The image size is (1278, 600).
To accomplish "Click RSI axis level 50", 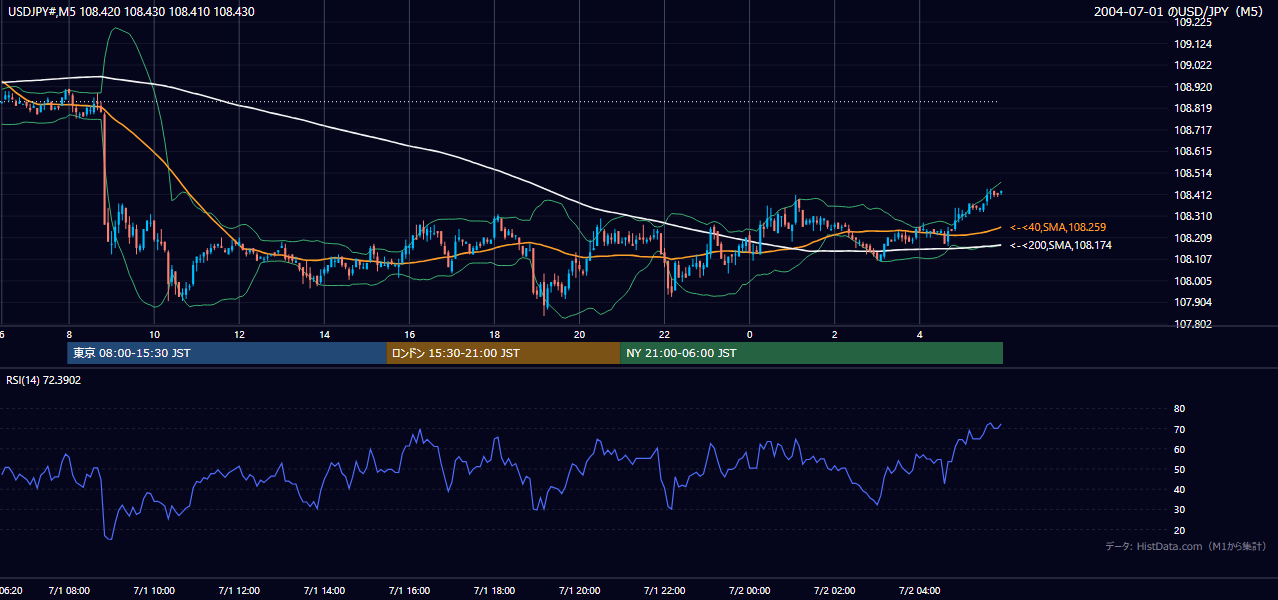I will click(x=1179, y=469).
